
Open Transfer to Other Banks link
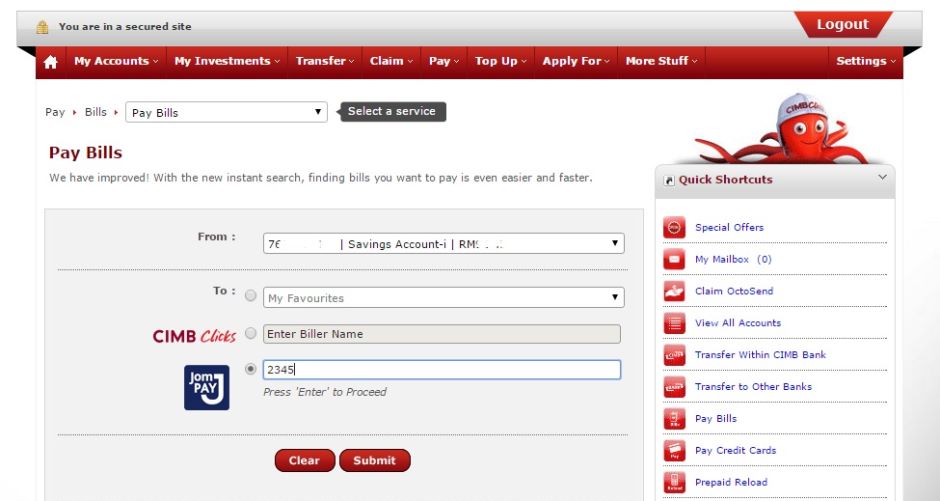(754, 387)
